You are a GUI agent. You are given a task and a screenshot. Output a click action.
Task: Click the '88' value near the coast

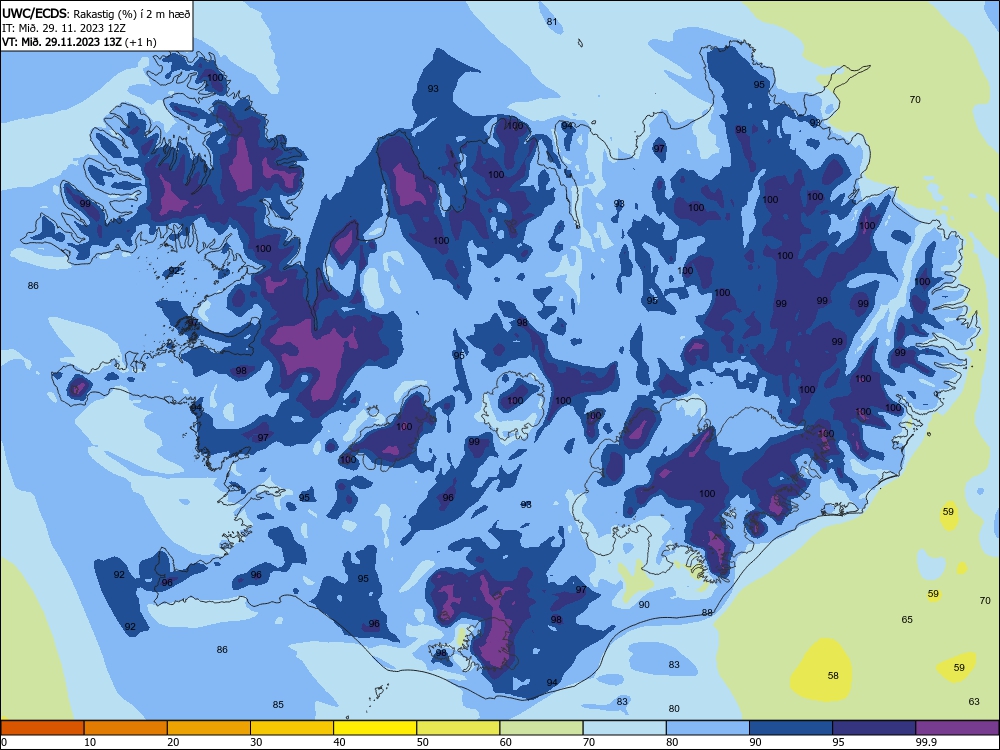coord(707,612)
